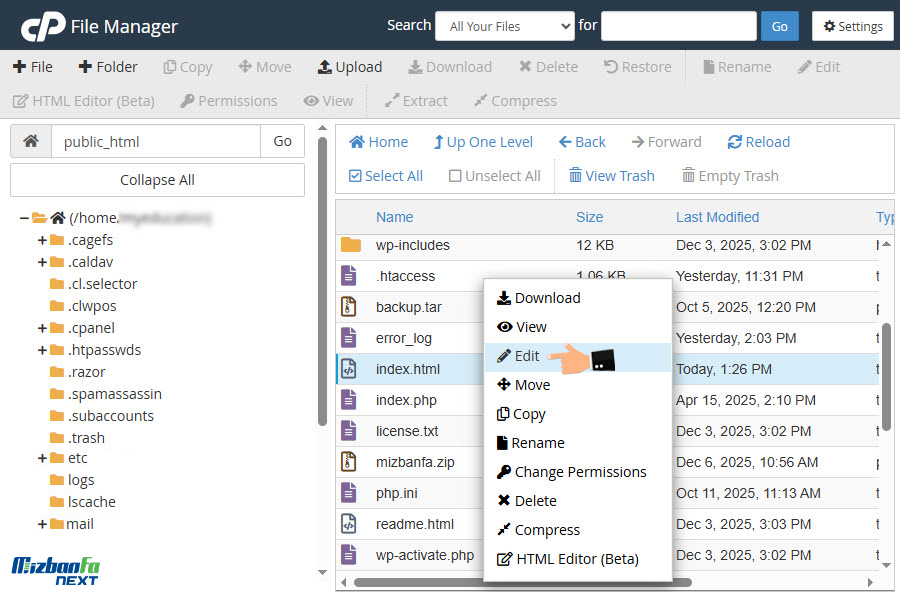Create a new file with +File
The width and height of the screenshot is (900, 592).
[x=33, y=67]
